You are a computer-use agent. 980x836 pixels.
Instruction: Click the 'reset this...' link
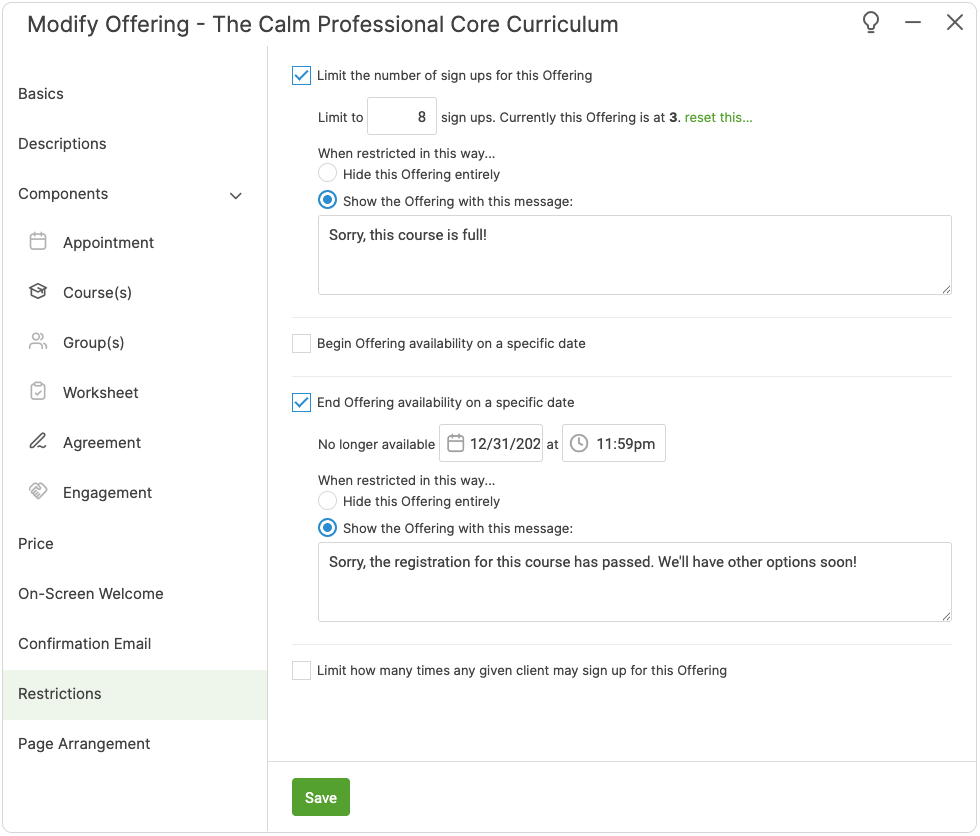[x=718, y=117]
